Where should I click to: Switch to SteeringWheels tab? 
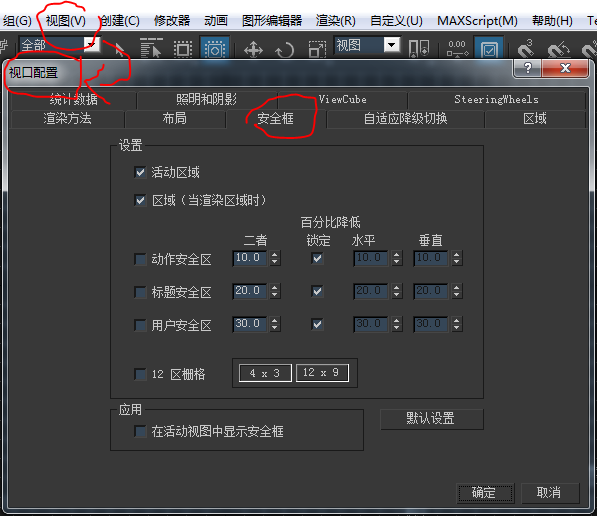pos(496,100)
